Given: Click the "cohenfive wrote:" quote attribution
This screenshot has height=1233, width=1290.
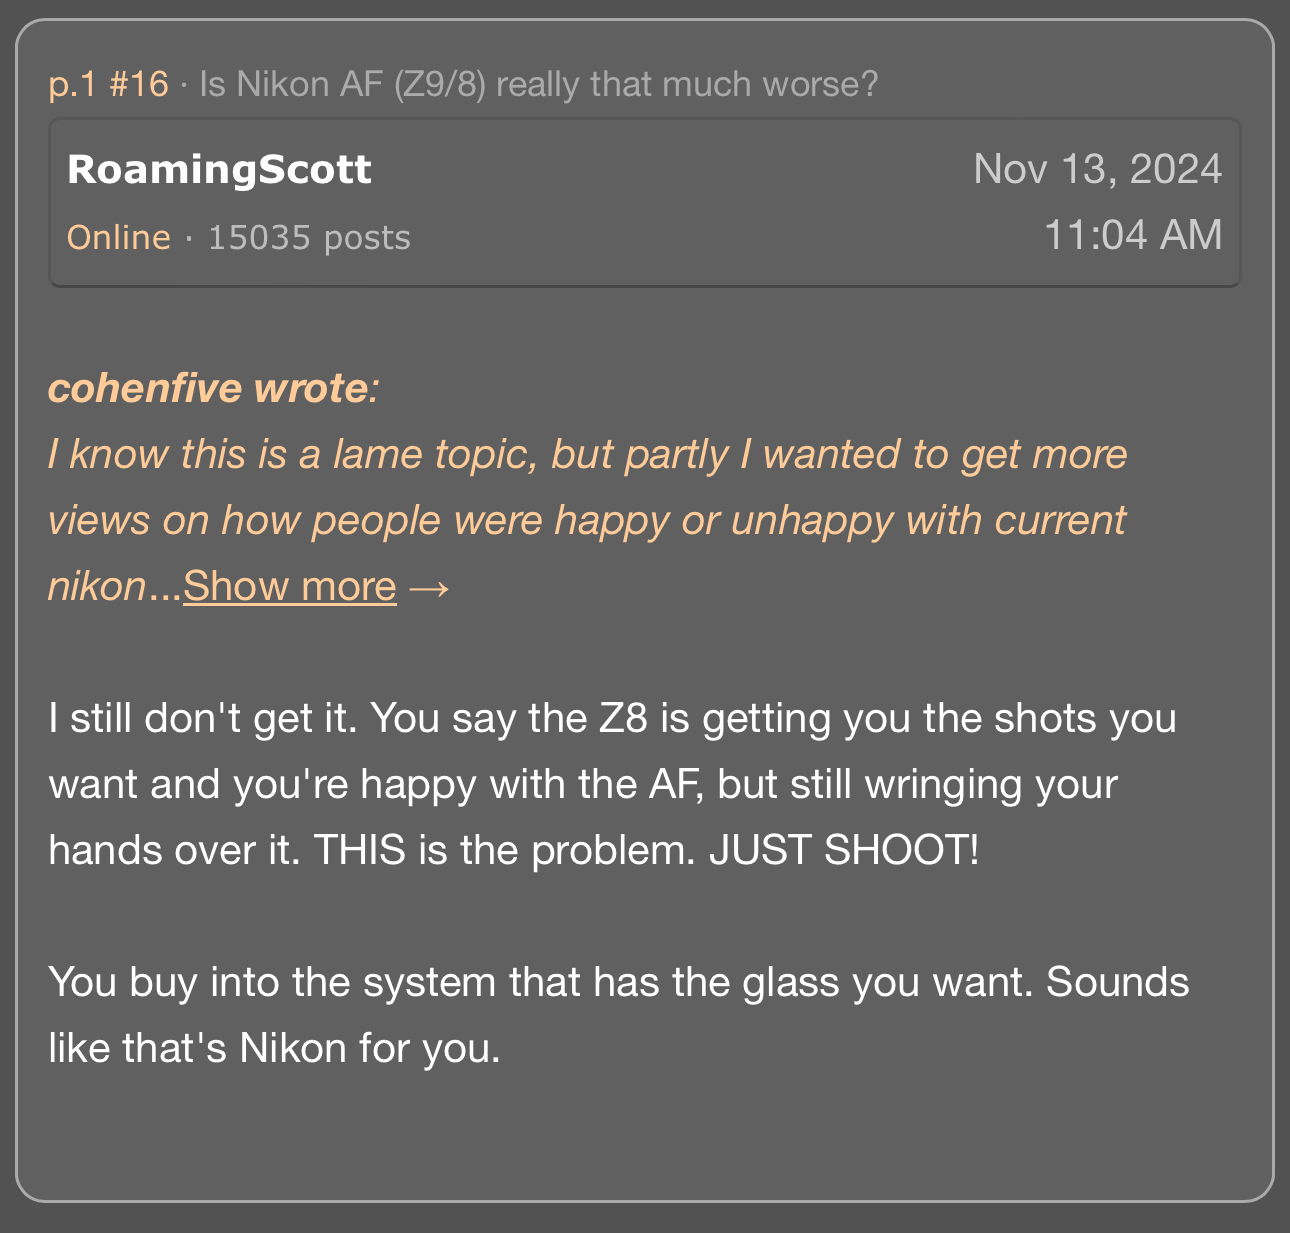Looking at the screenshot, I should click(x=213, y=388).
